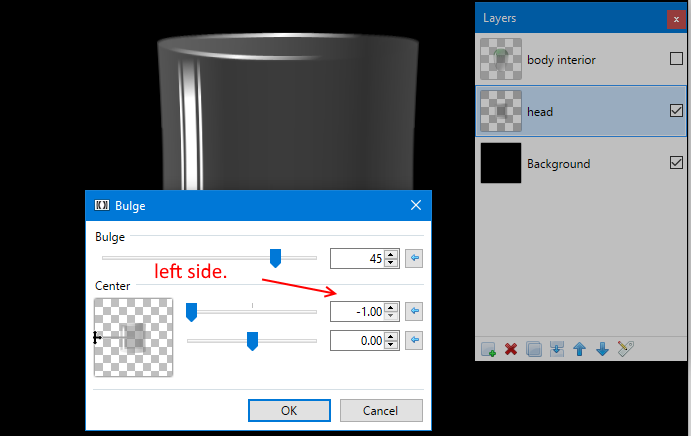Select layer named body interior

[x=561, y=60]
